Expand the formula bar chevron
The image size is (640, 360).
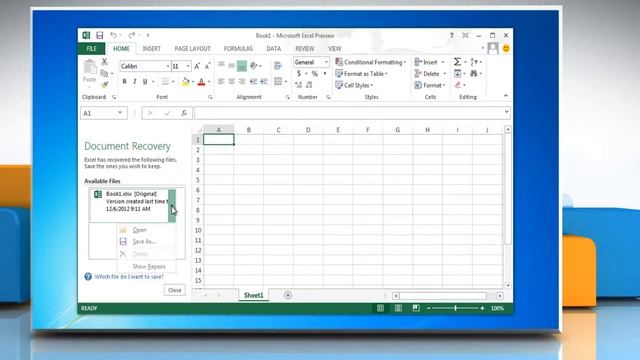pos(507,112)
